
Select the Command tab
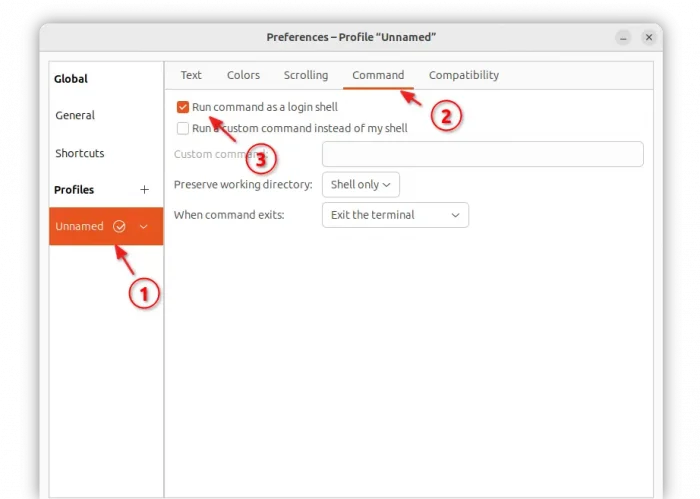(x=378, y=75)
